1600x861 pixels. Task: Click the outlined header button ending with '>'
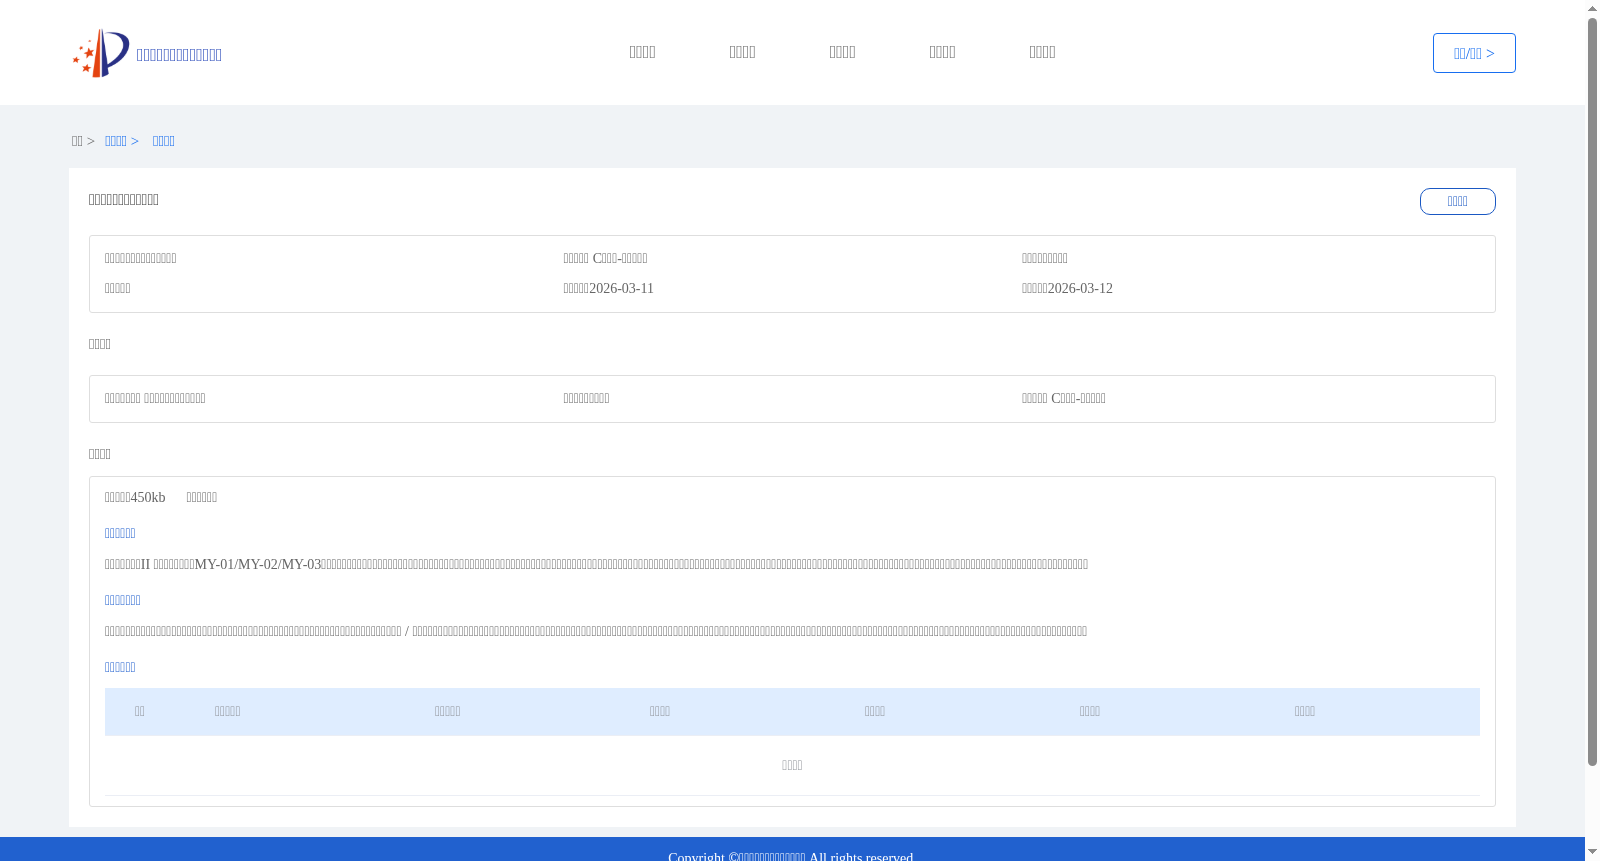click(1474, 53)
